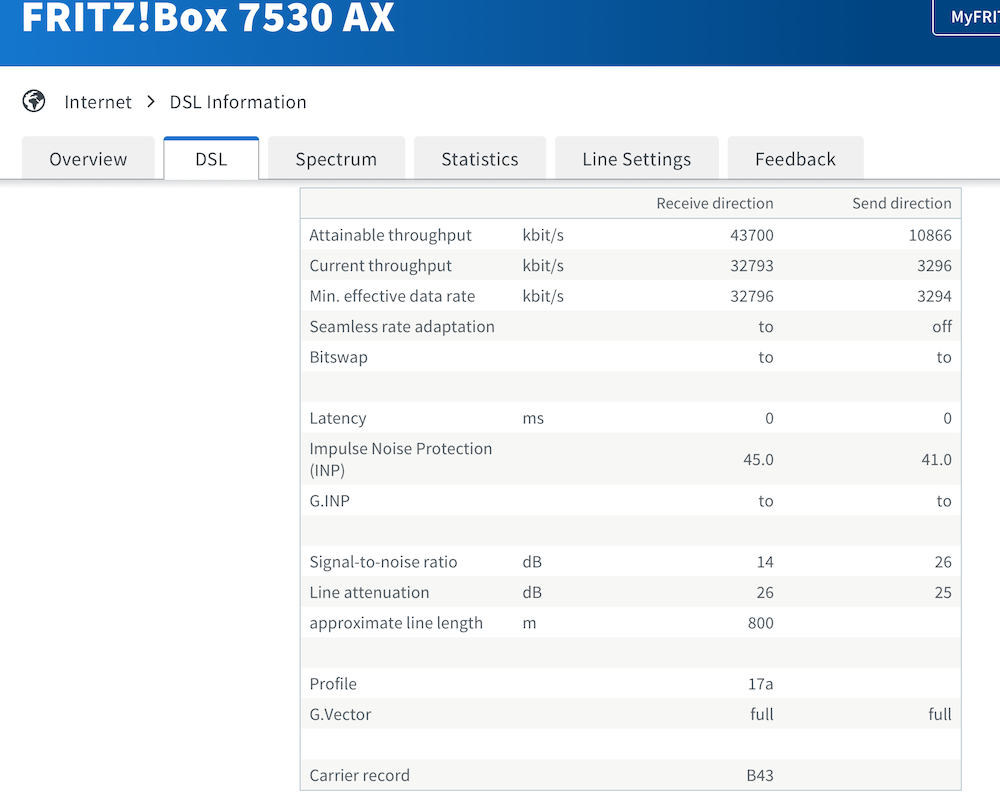Click the Seamless rate adaptation label

(x=402, y=327)
